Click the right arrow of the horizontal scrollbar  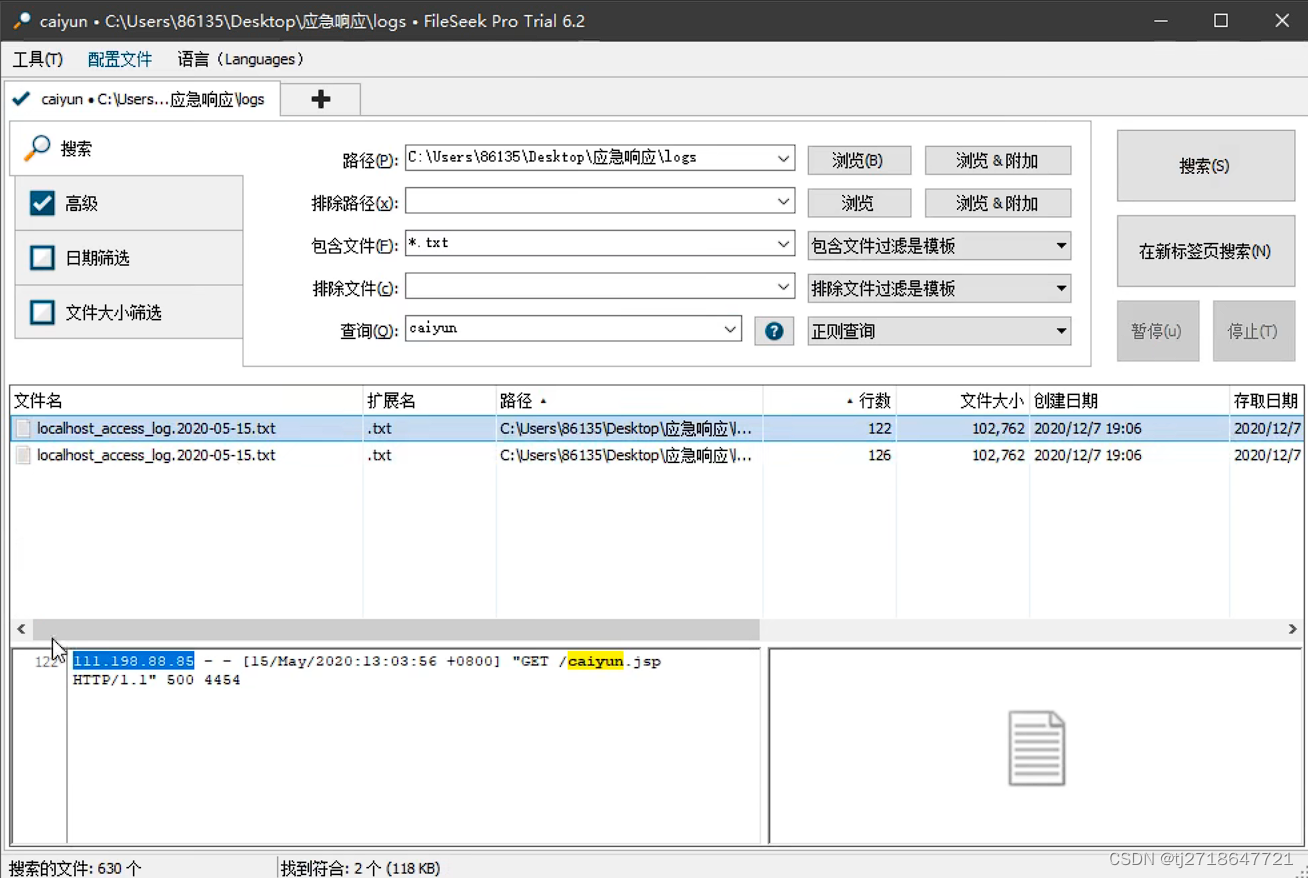[1293, 629]
